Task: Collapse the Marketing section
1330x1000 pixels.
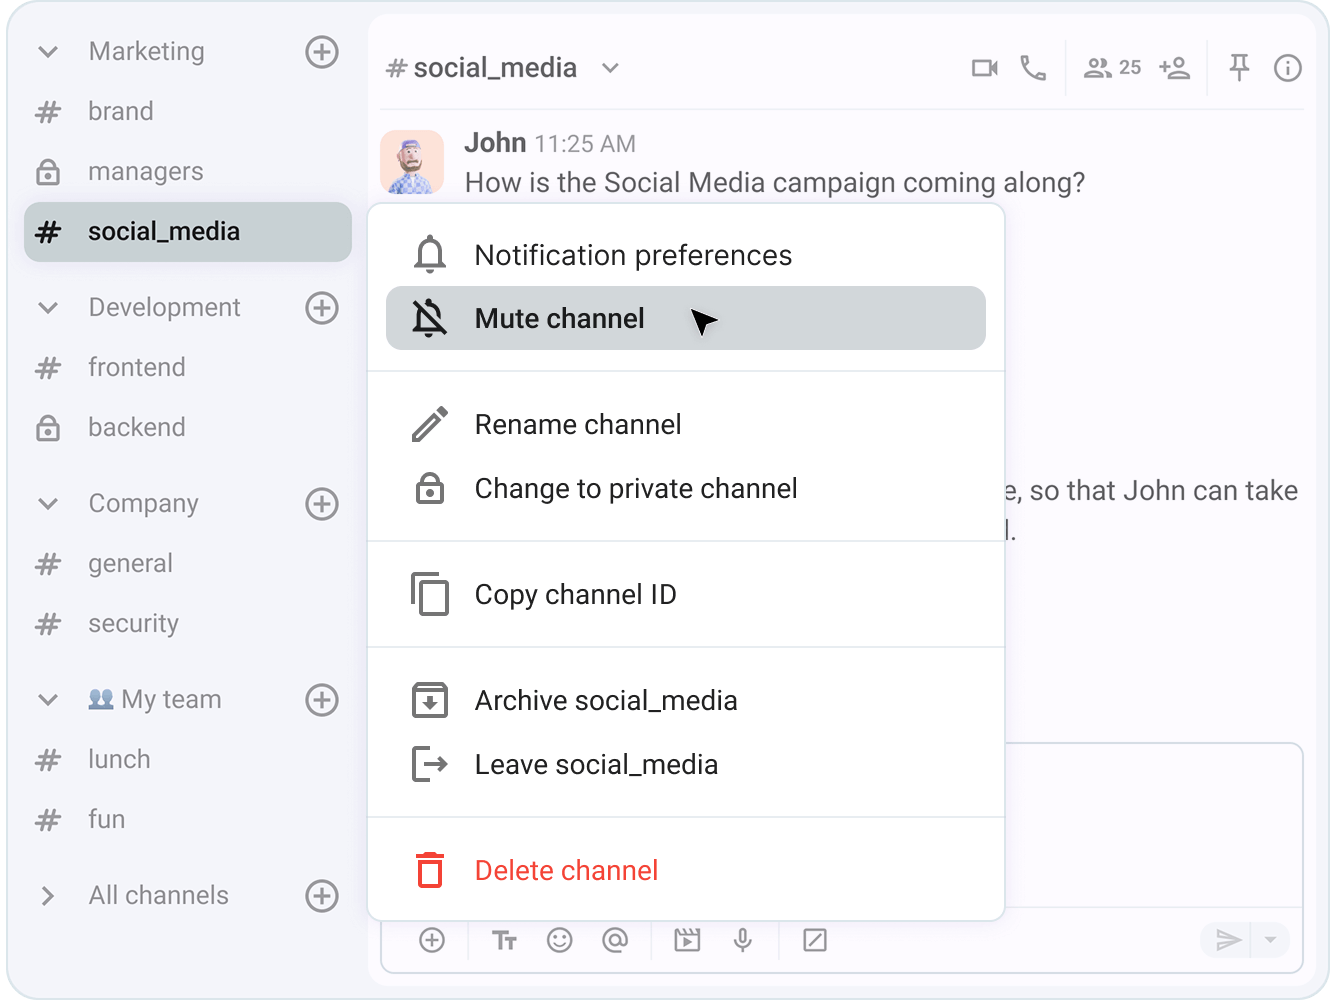Action: [47, 51]
